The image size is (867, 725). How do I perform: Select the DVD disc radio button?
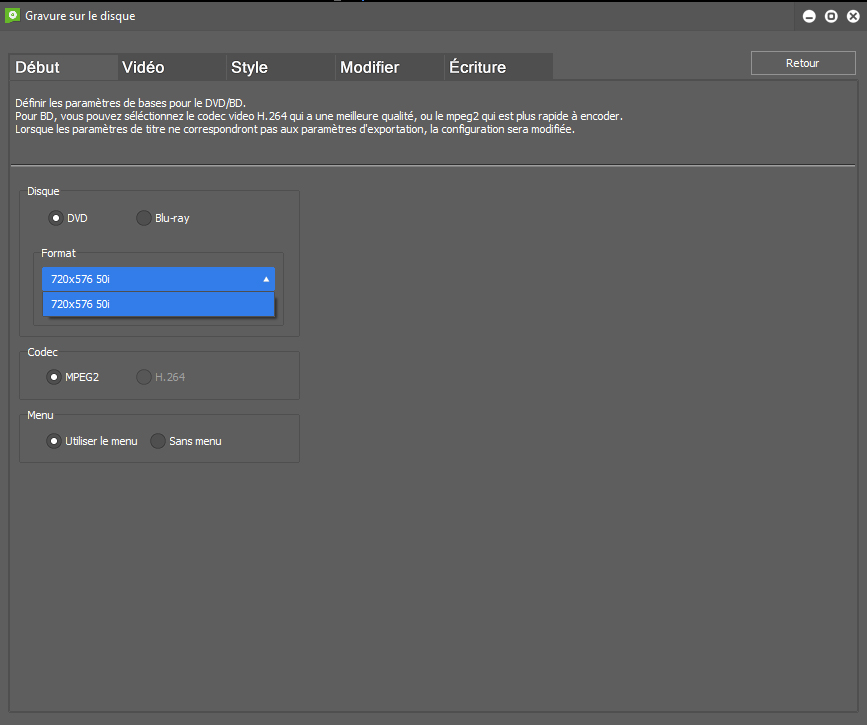point(55,218)
